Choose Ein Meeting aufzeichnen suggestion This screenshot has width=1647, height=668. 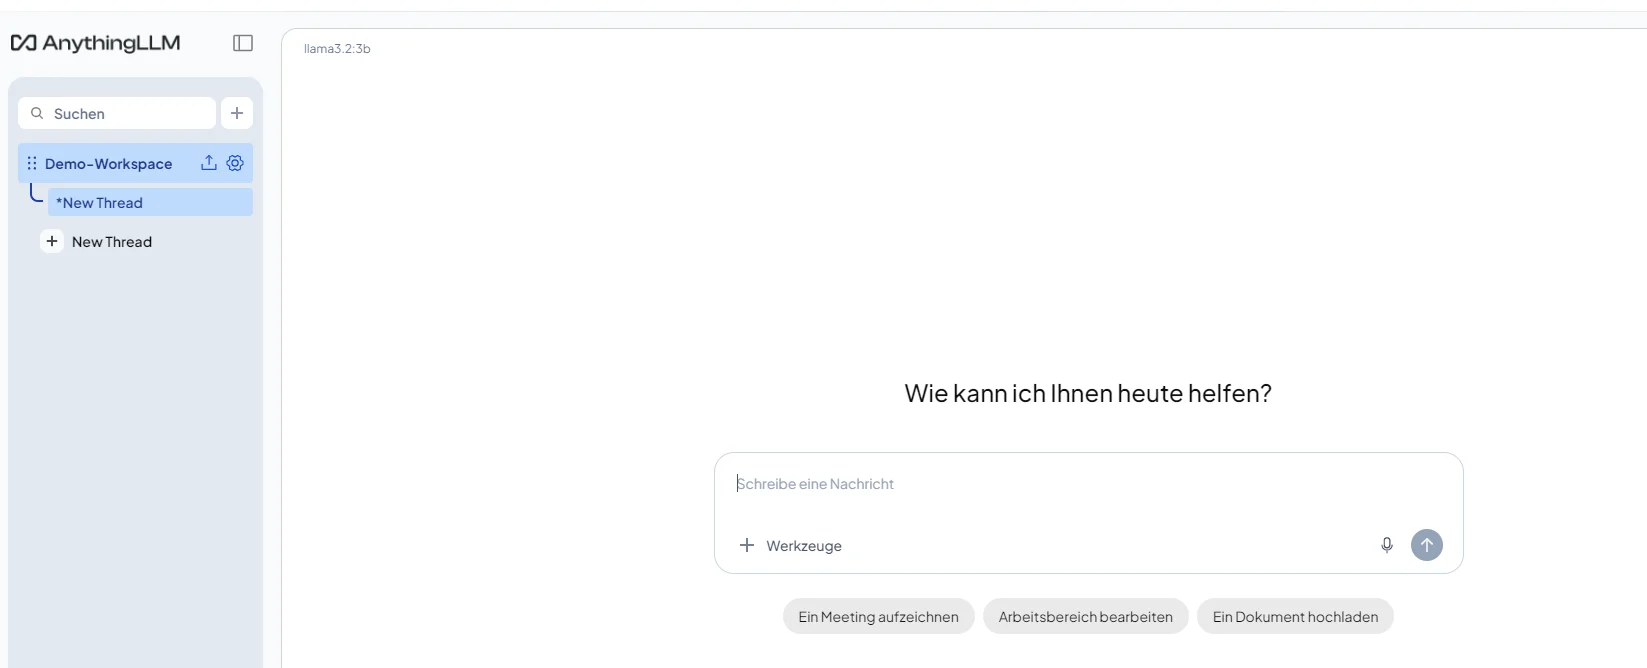[x=878, y=617]
